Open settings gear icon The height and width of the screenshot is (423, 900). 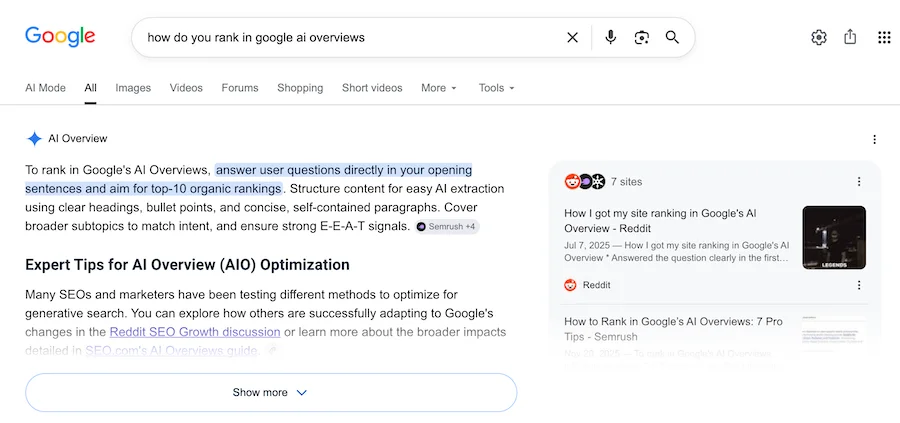pyautogui.click(x=818, y=38)
